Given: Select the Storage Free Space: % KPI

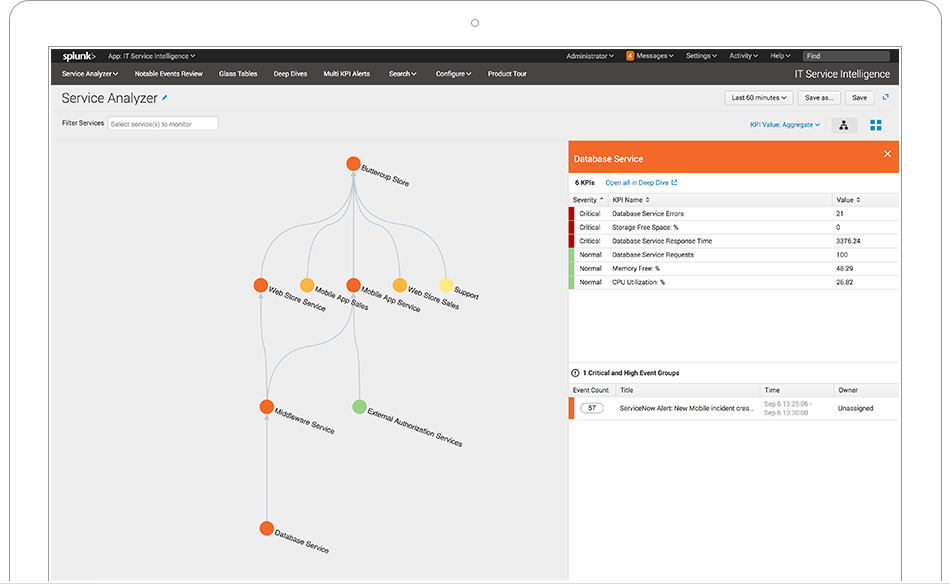Looking at the screenshot, I should tap(733, 227).
